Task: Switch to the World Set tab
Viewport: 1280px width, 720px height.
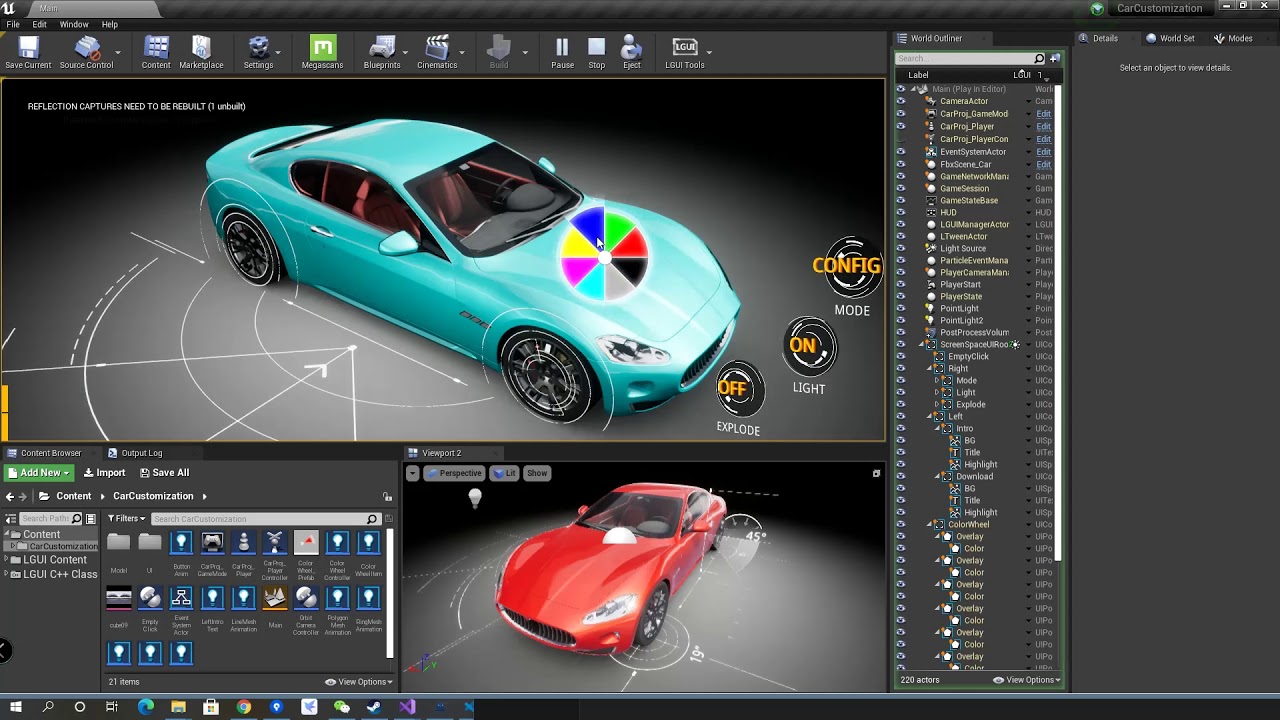Action: 1170,38
